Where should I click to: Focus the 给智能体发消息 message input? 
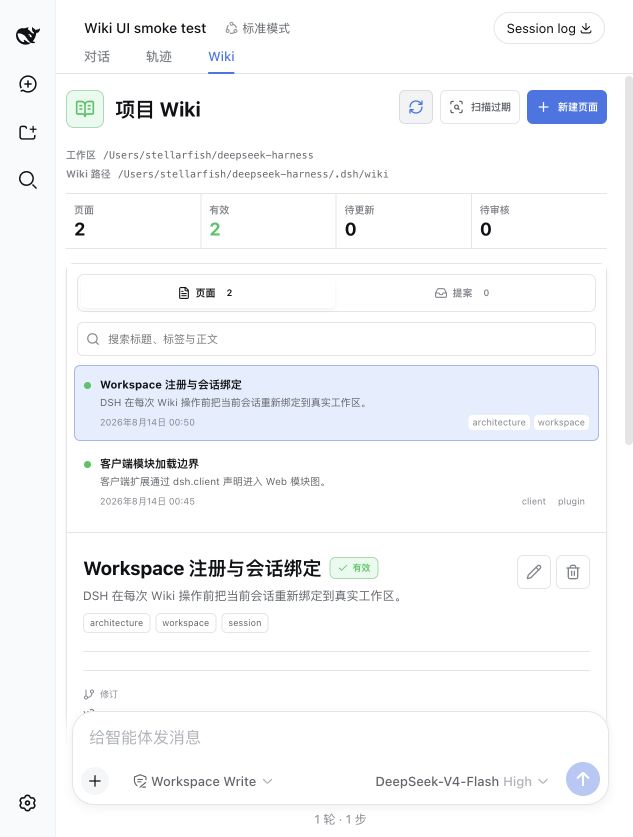point(341,737)
